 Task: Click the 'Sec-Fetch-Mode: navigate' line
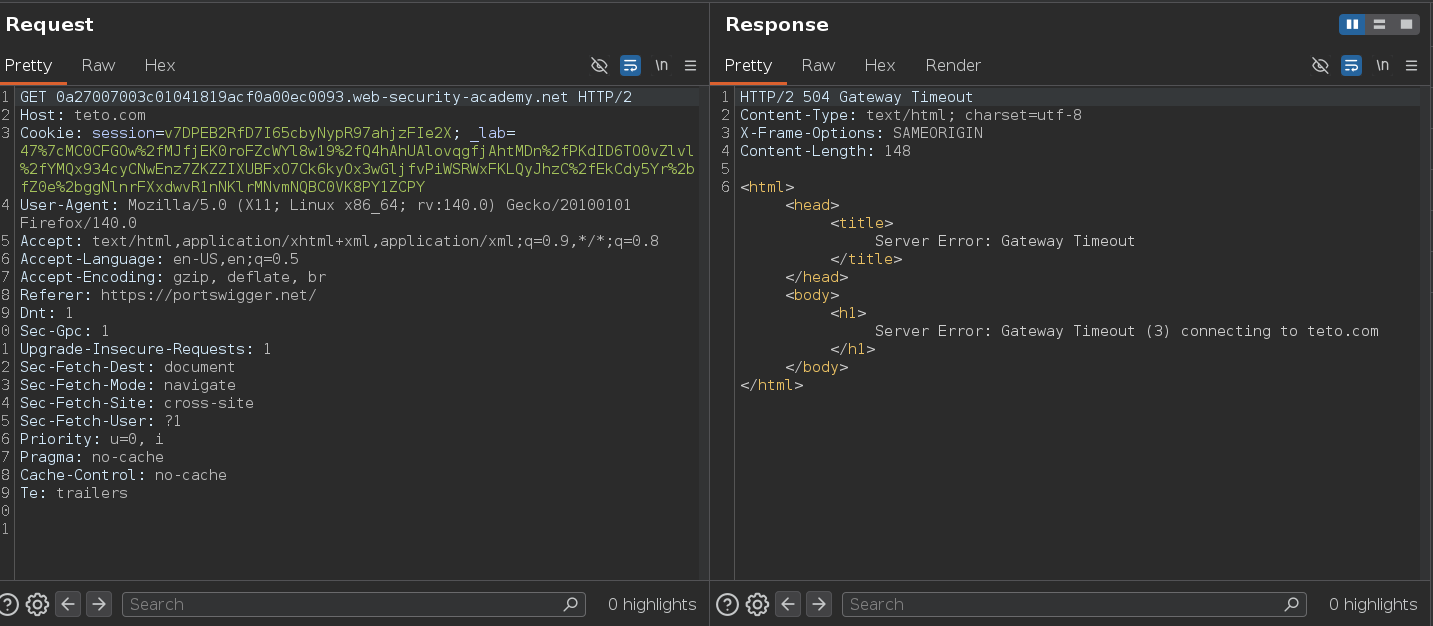tap(128, 385)
